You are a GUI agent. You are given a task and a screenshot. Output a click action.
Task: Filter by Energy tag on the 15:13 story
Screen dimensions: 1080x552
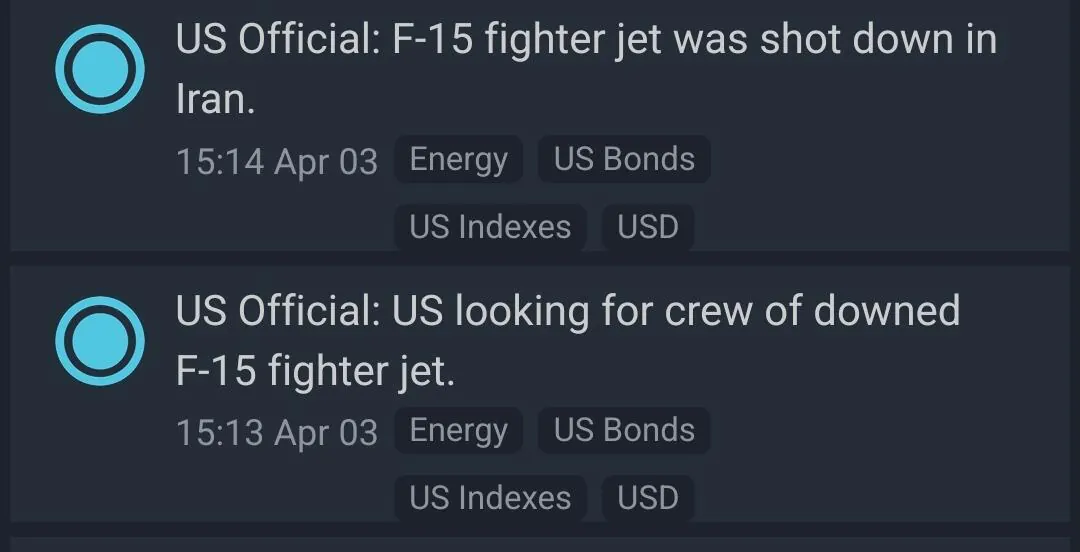[459, 431]
